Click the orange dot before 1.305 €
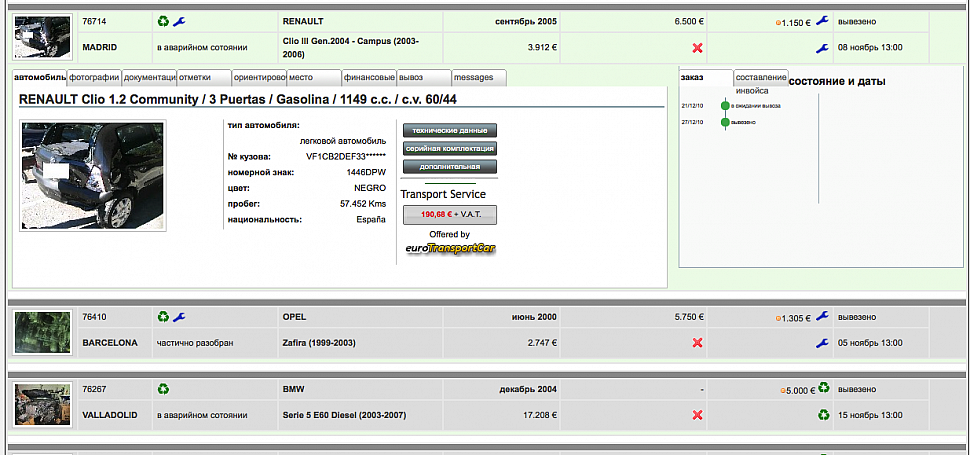Viewport: 970px width, 455px height. tap(778, 318)
